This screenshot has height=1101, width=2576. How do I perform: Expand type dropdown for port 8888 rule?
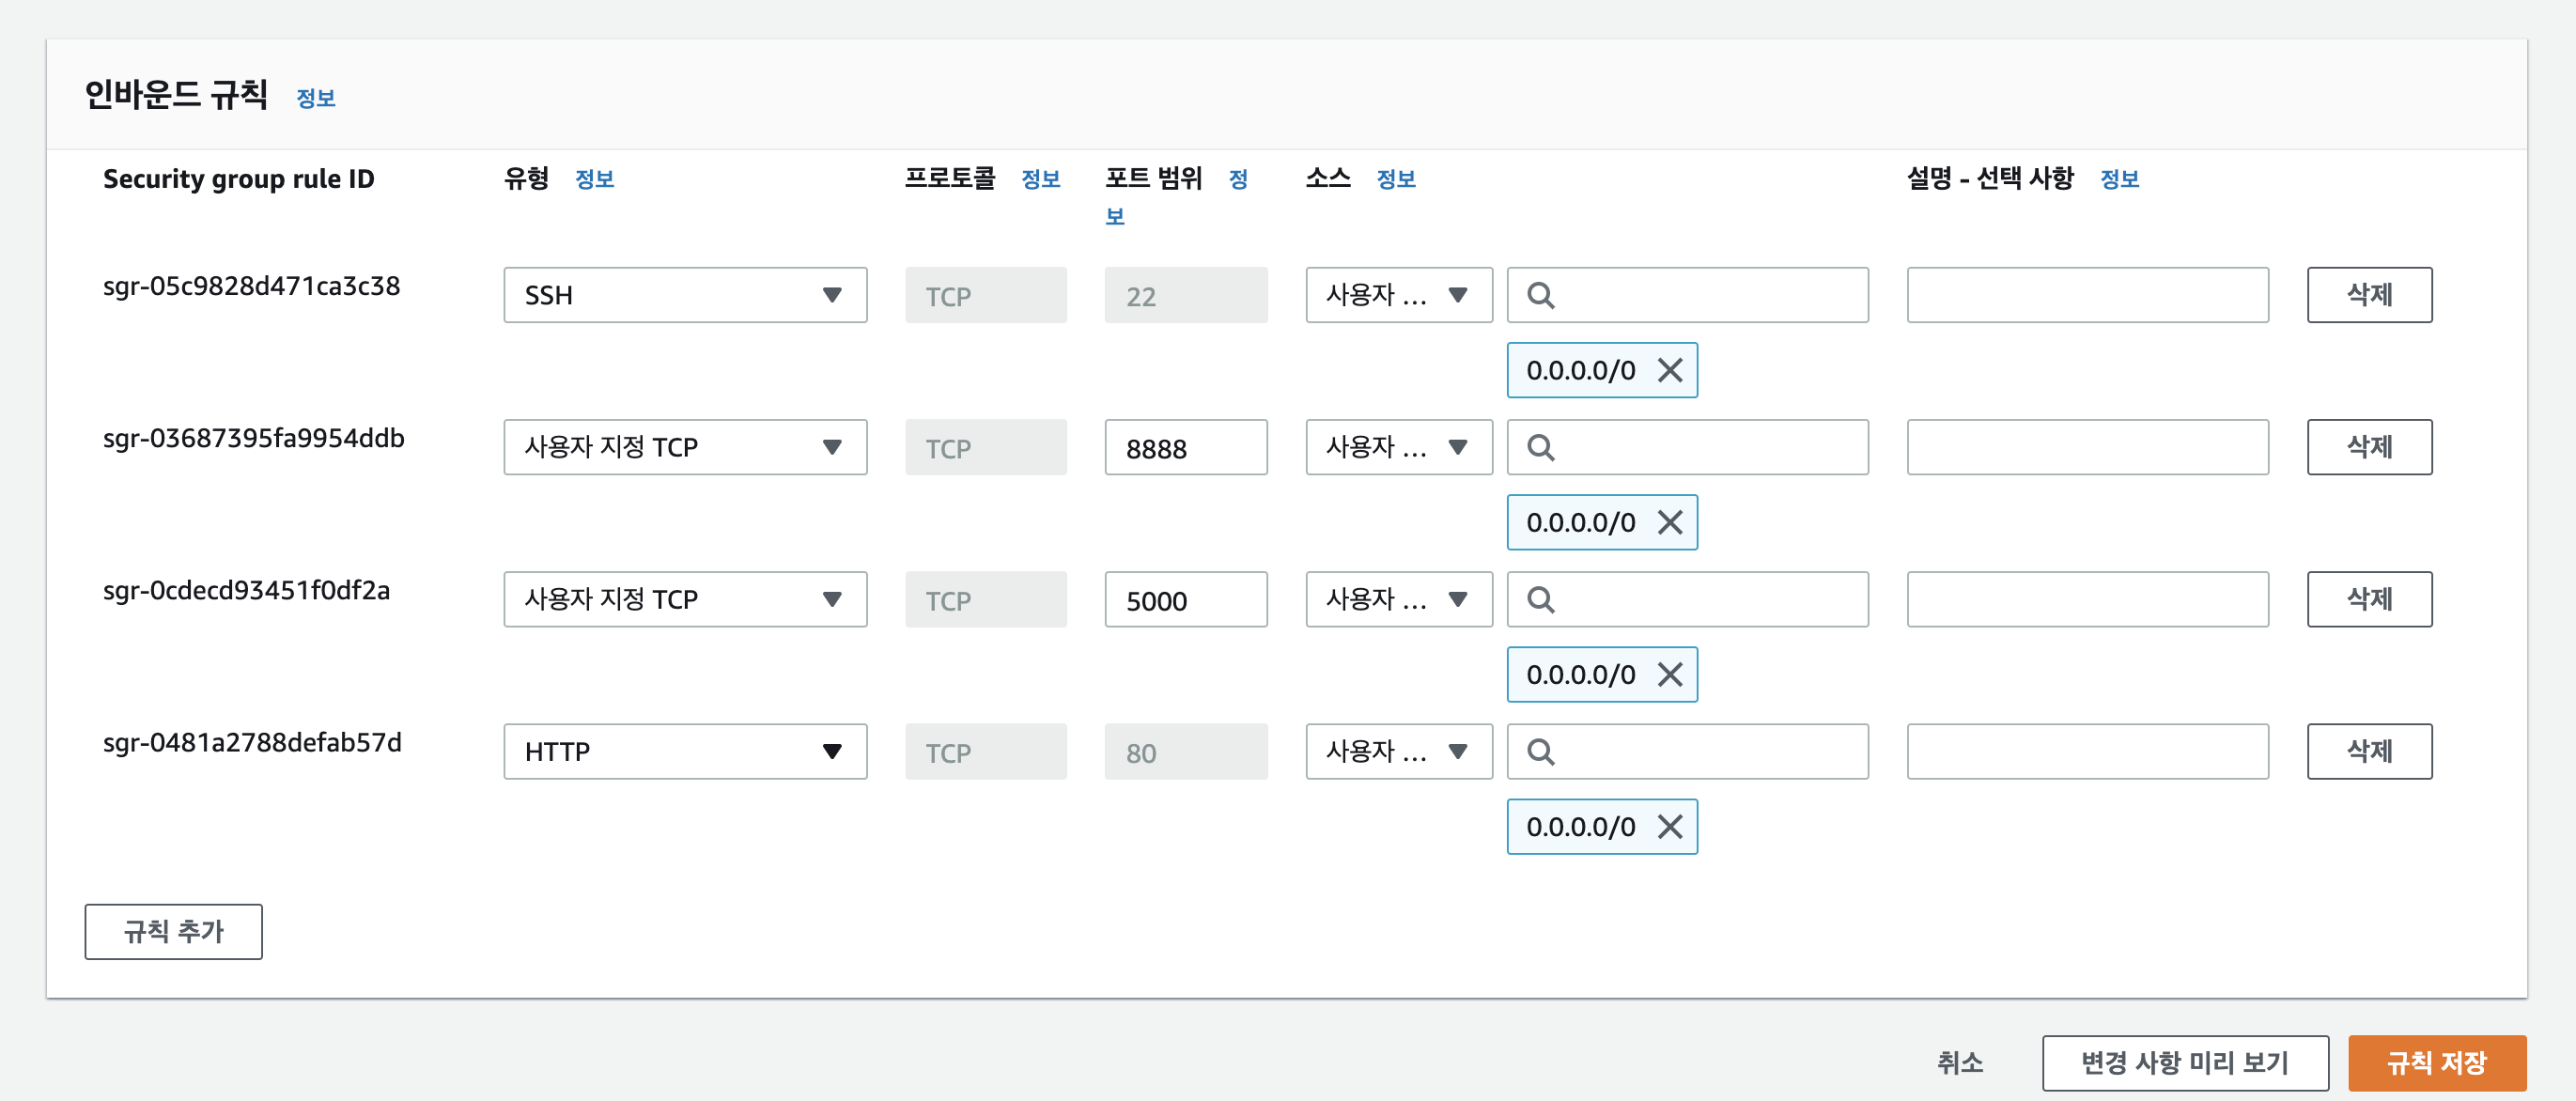(684, 447)
